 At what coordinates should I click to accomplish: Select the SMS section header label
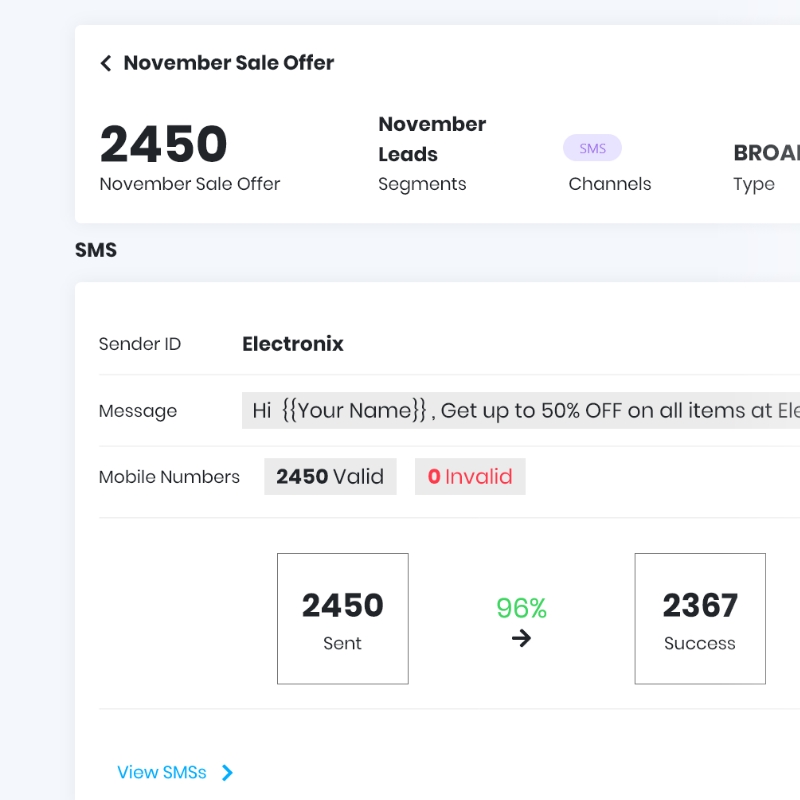96,249
